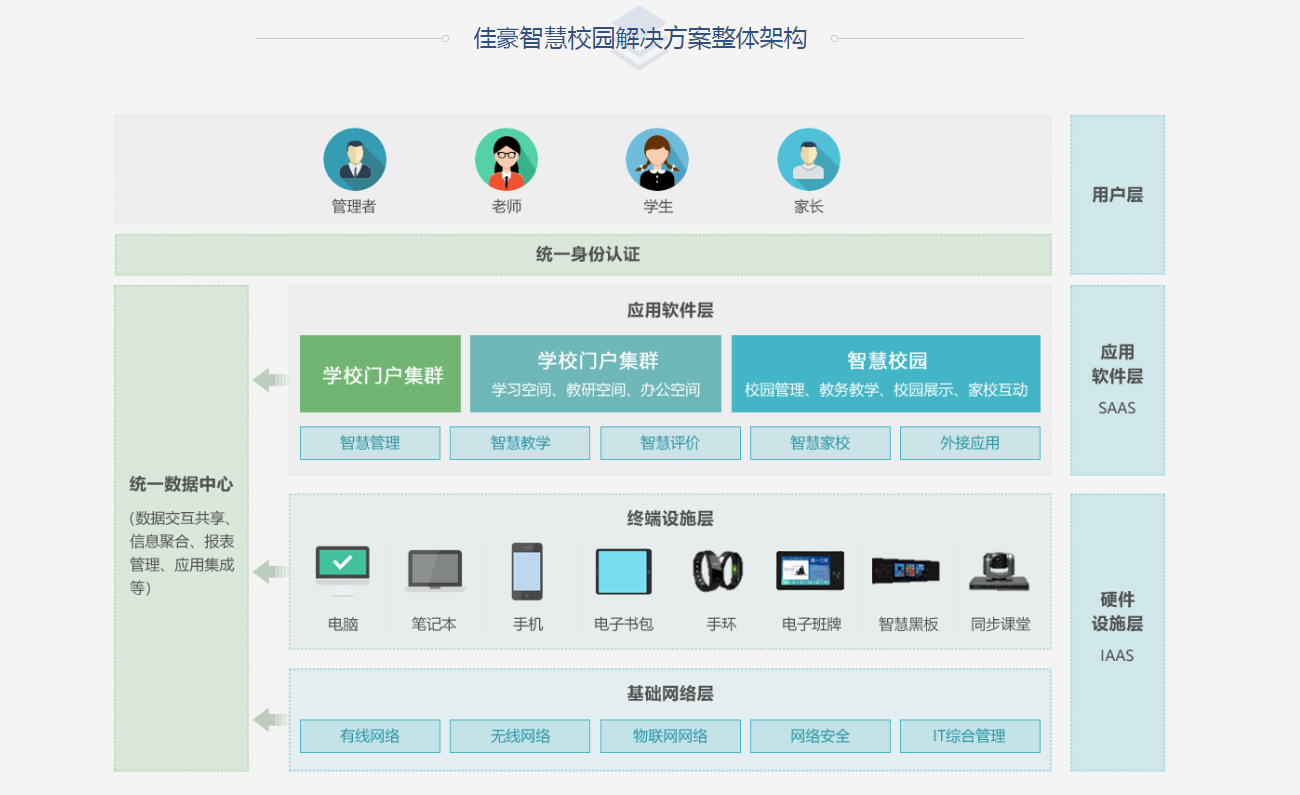The height and width of the screenshot is (795, 1300).
Task: Click the left arrow beside 终端设施层
Action: click(269, 572)
